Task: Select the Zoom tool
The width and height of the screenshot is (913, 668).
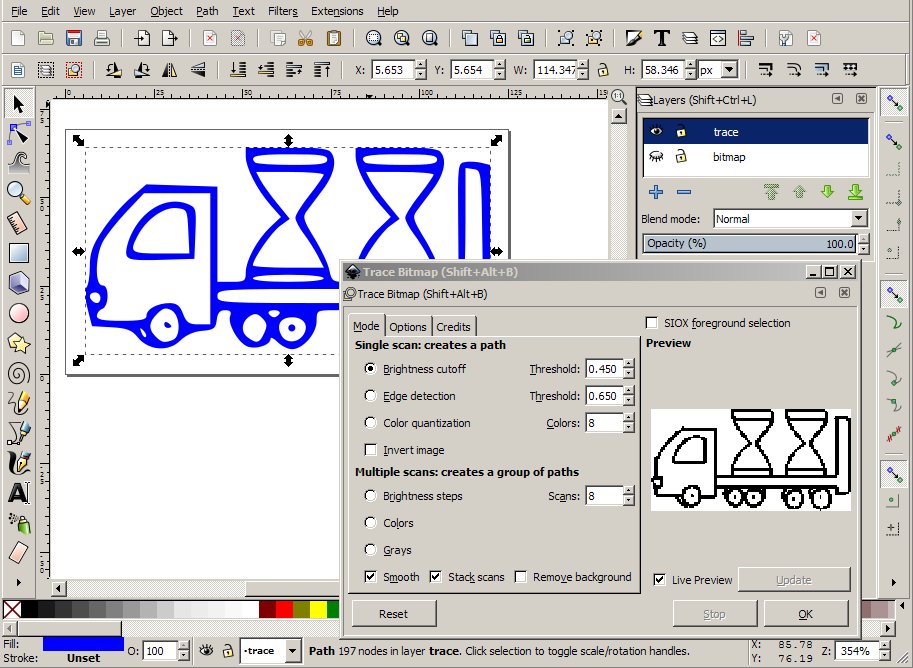Action: pyautogui.click(x=16, y=190)
